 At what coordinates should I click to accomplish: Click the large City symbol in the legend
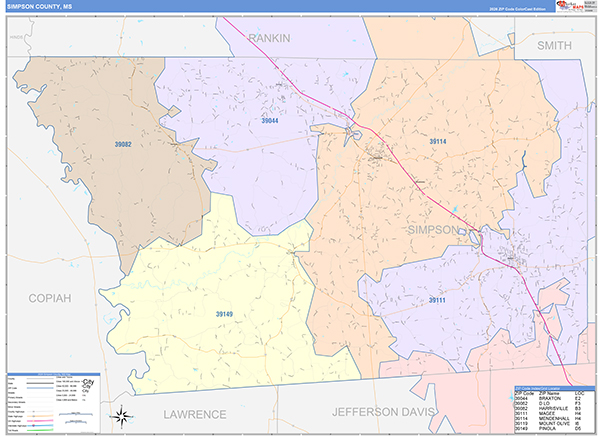(x=87, y=382)
